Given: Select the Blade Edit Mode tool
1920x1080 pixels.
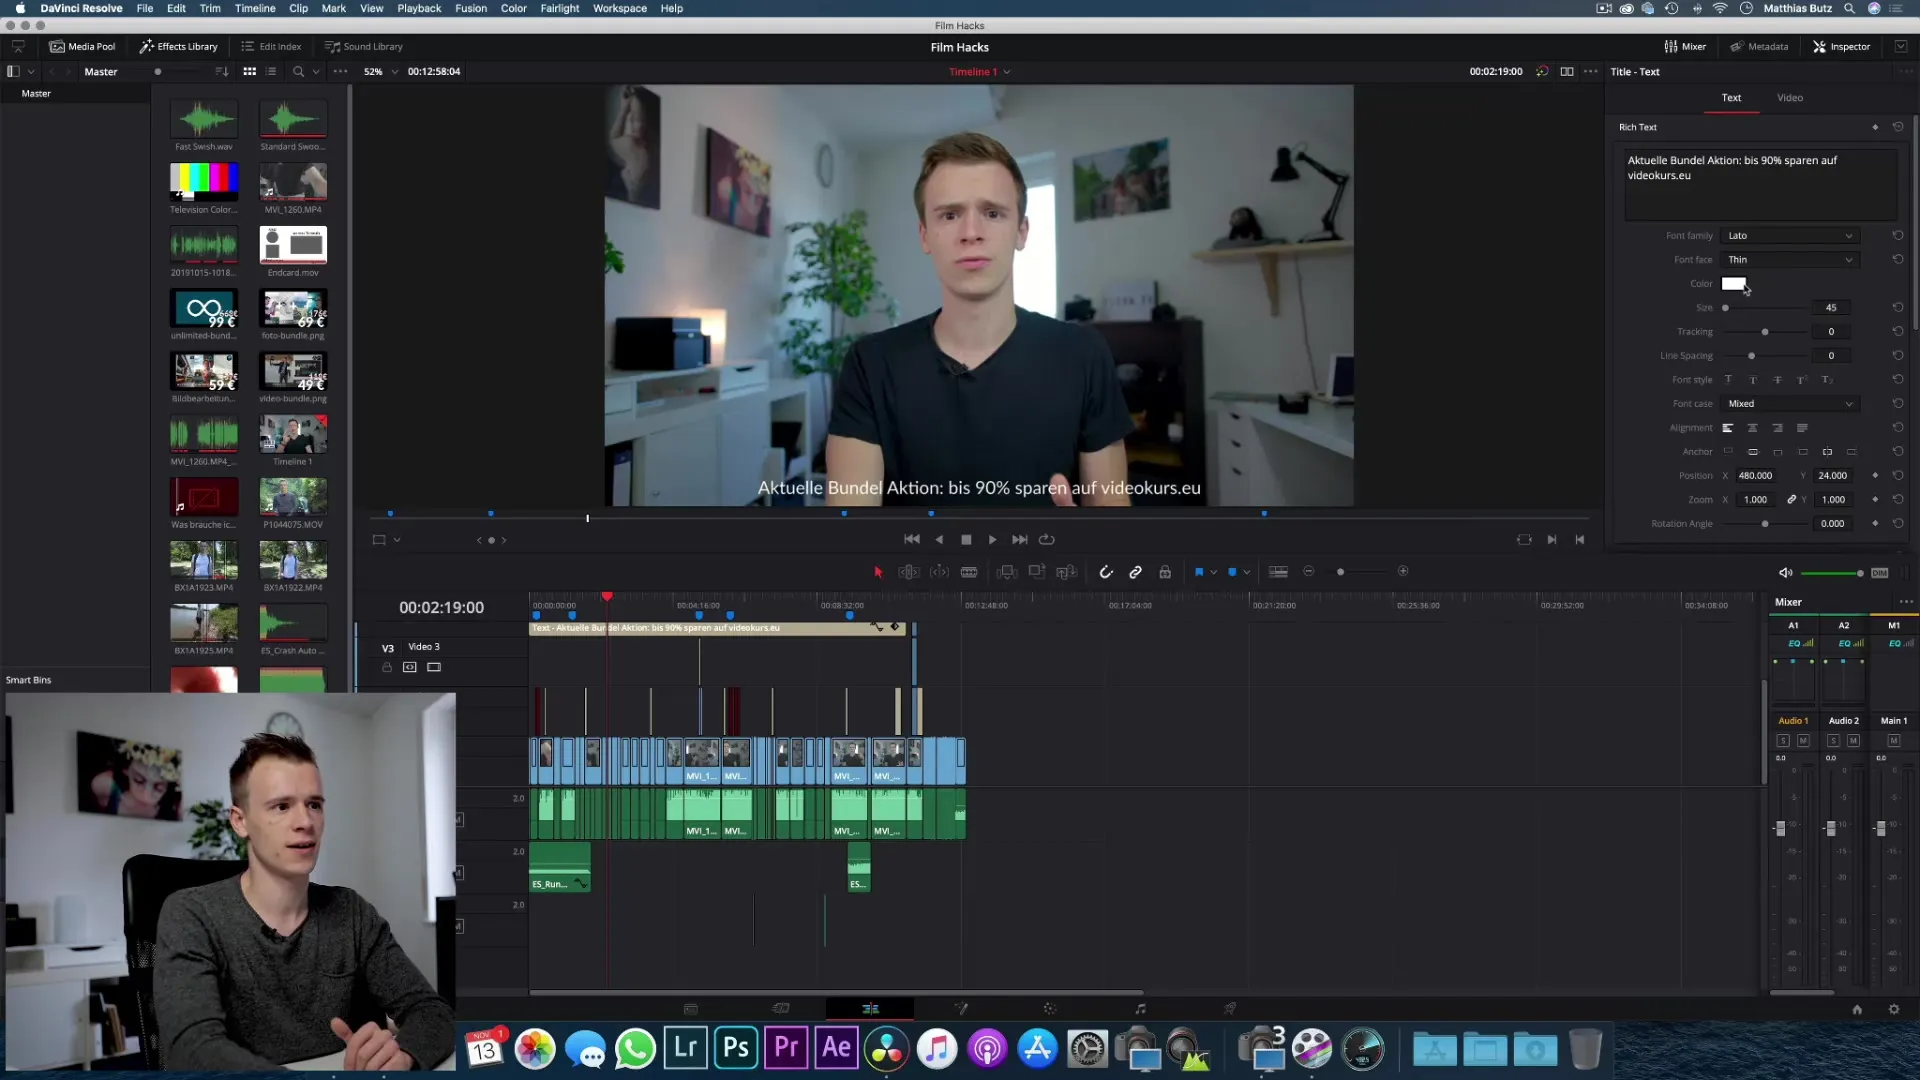Looking at the screenshot, I should (x=969, y=572).
